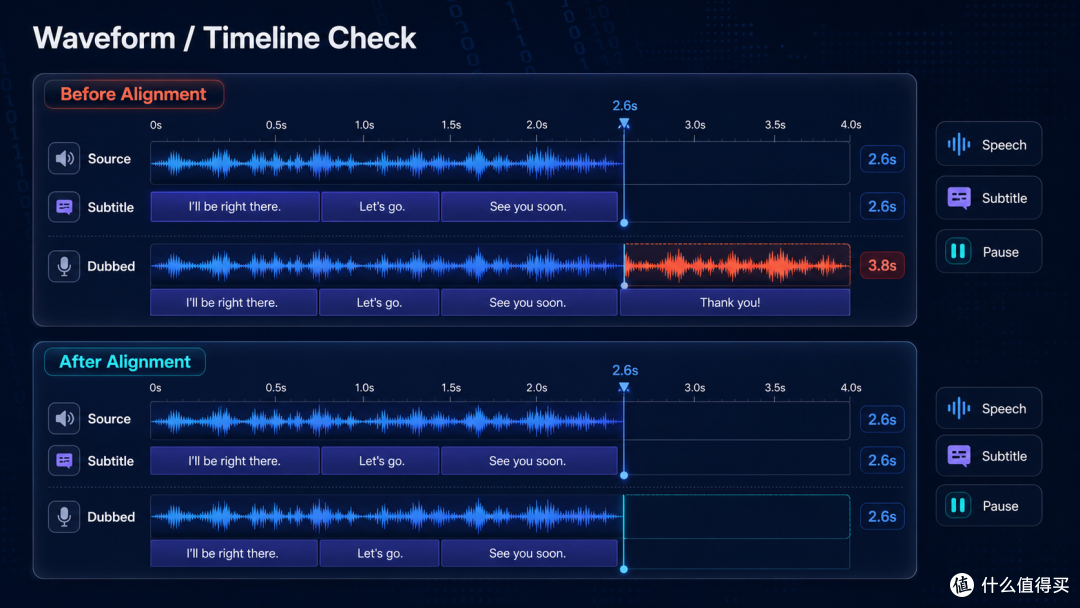Viewport: 1080px width, 608px height.
Task: Click the Subtitle icon in top legend
Action: (959, 198)
